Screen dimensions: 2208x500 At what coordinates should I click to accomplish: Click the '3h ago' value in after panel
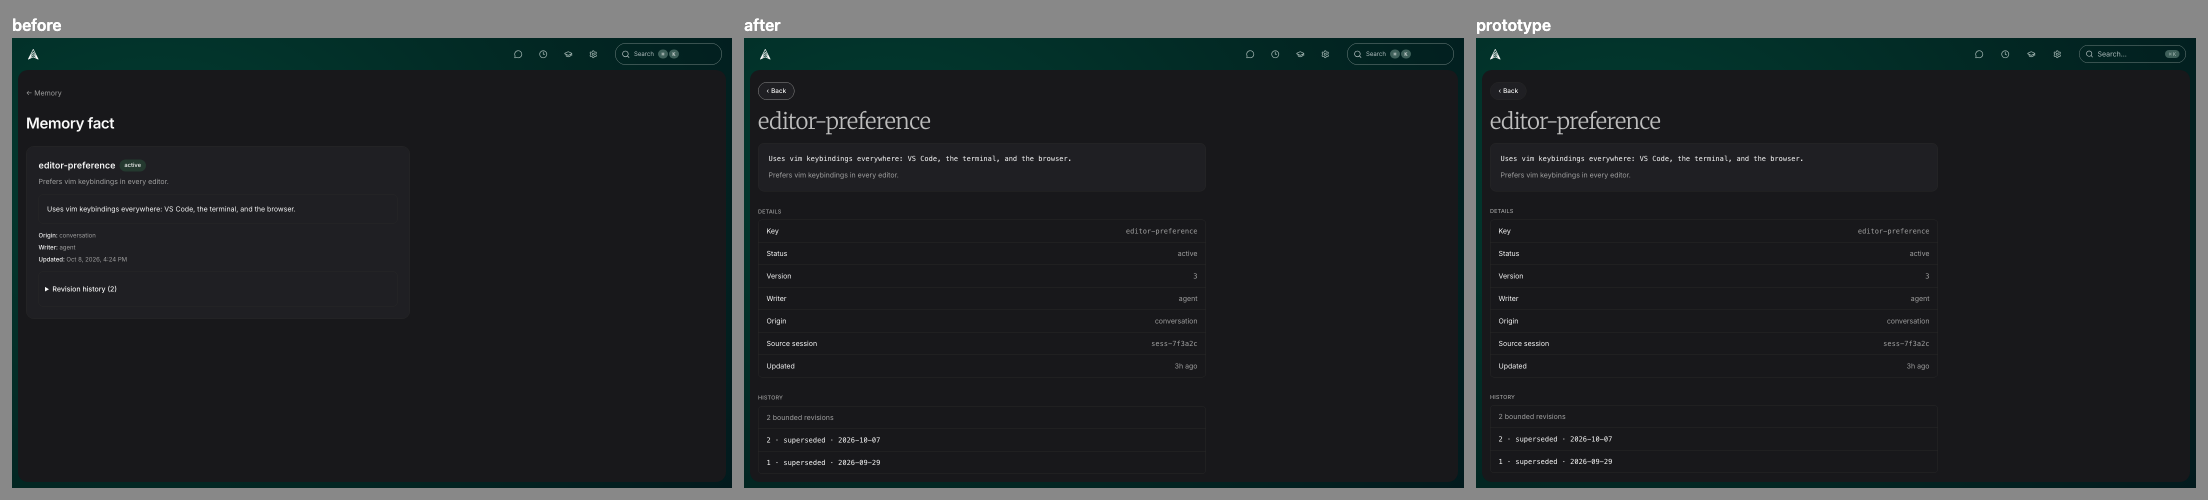1186,366
